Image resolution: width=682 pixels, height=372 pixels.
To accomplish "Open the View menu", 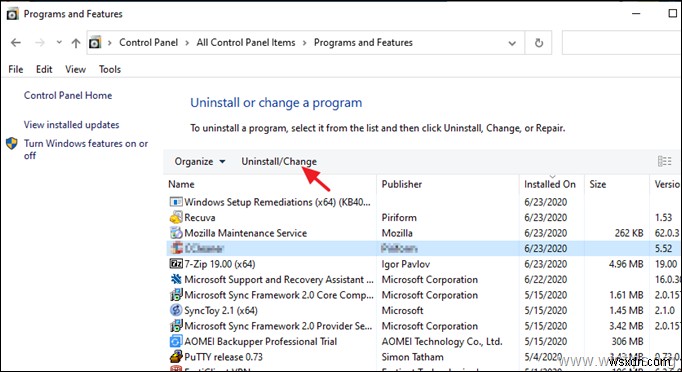I will (x=75, y=69).
